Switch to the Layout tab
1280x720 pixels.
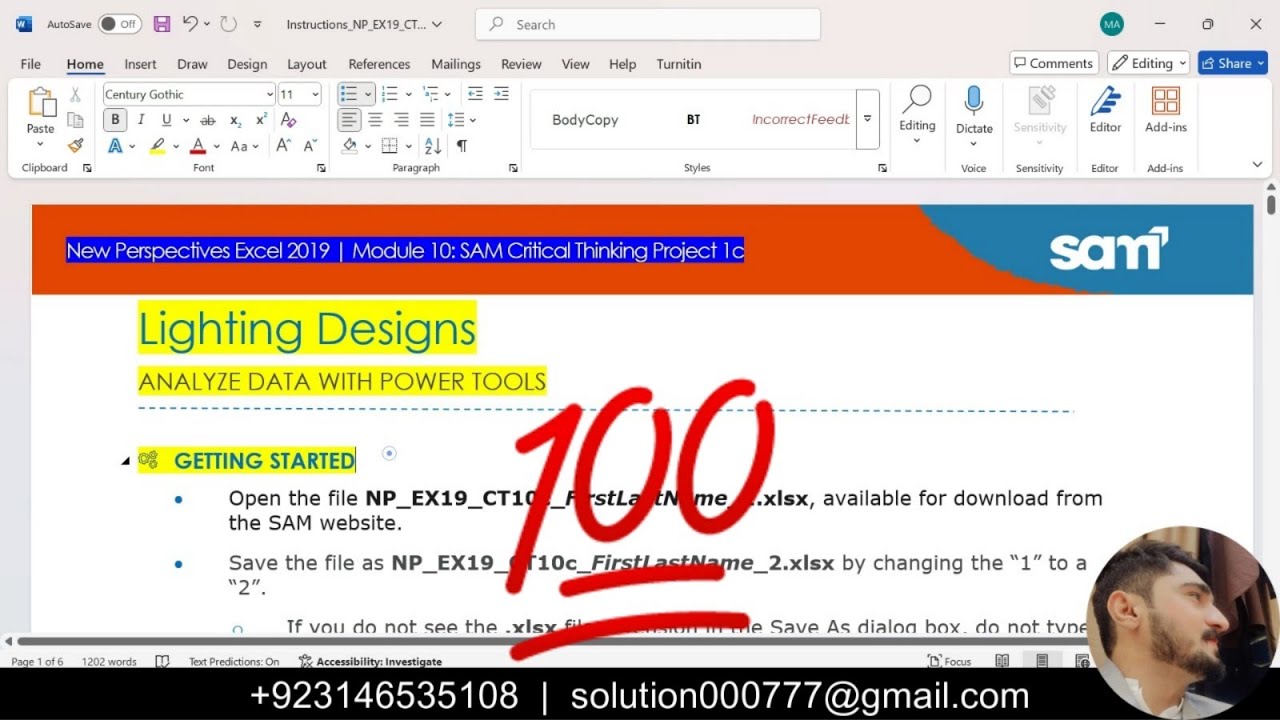(x=307, y=64)
